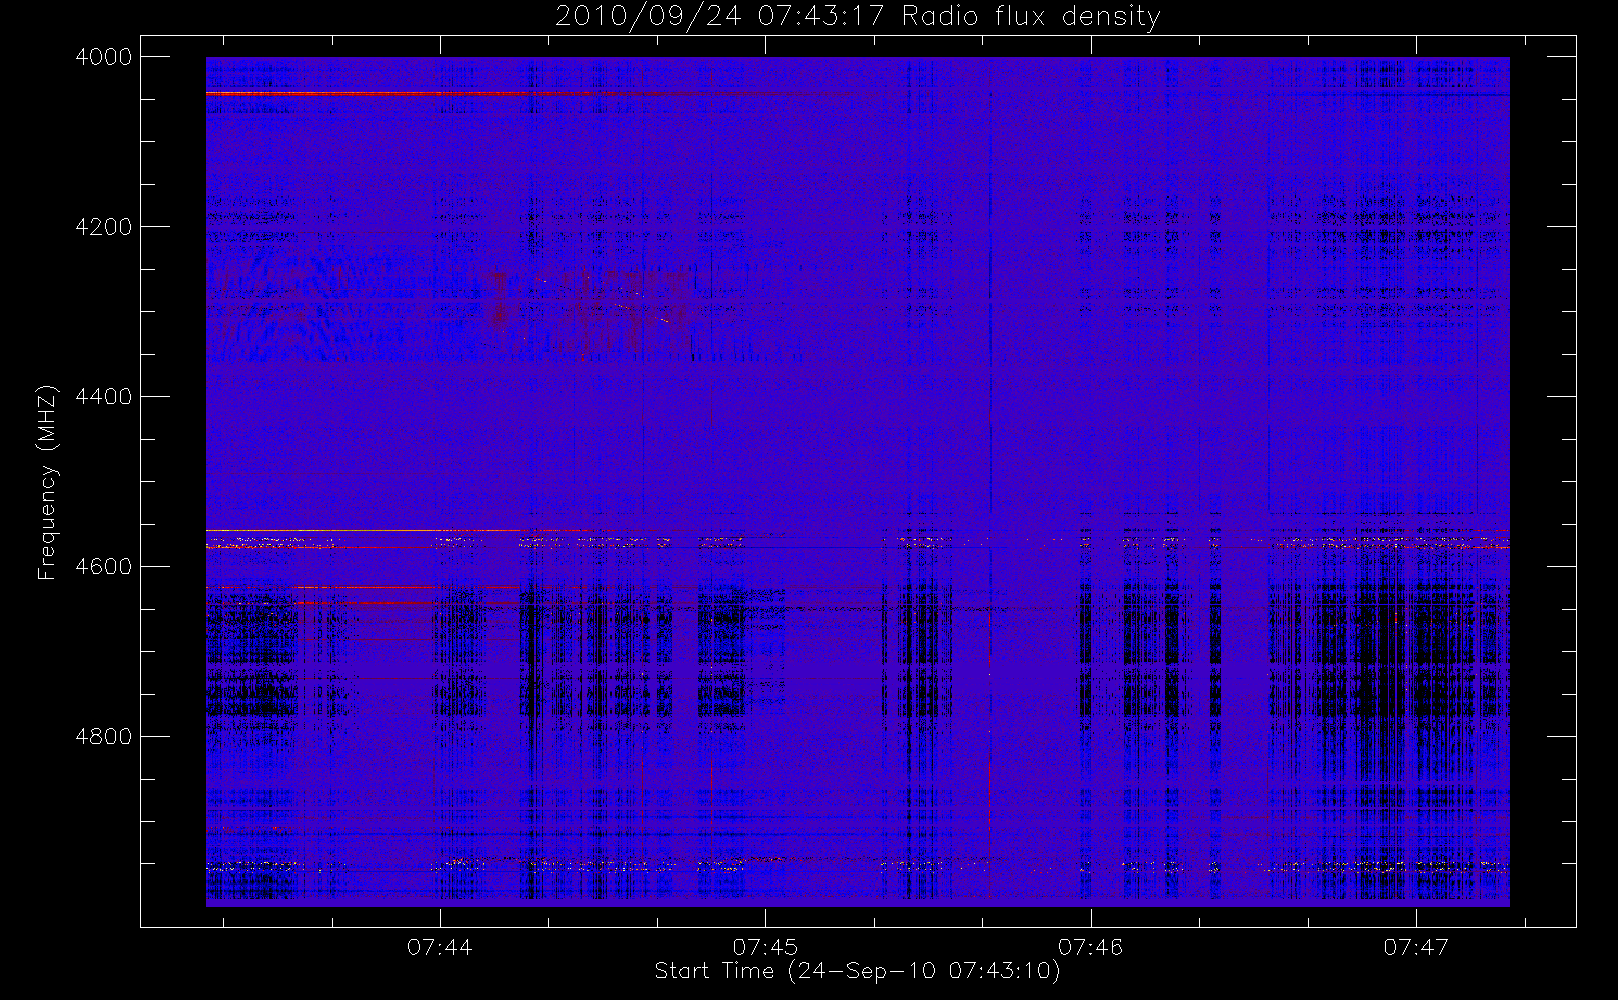Click the 07:44 time tick label
Image resolution: width=1618 pixels, height=1000 pixels.
point(440,947)
